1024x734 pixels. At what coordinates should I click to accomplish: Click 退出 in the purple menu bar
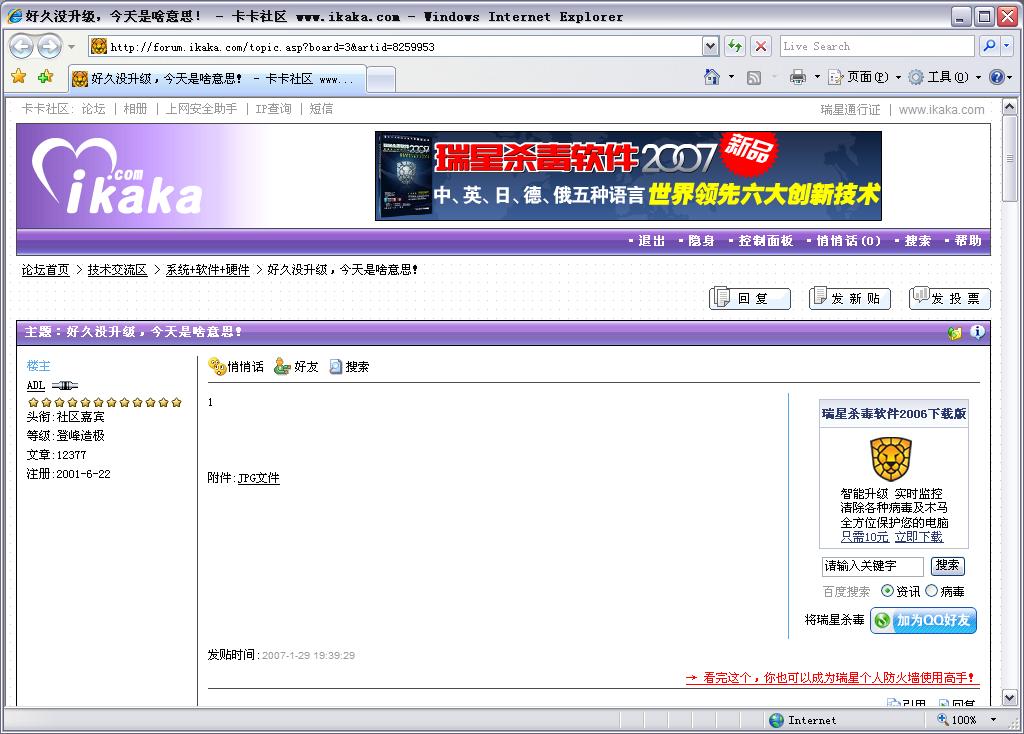click(651, 241)
